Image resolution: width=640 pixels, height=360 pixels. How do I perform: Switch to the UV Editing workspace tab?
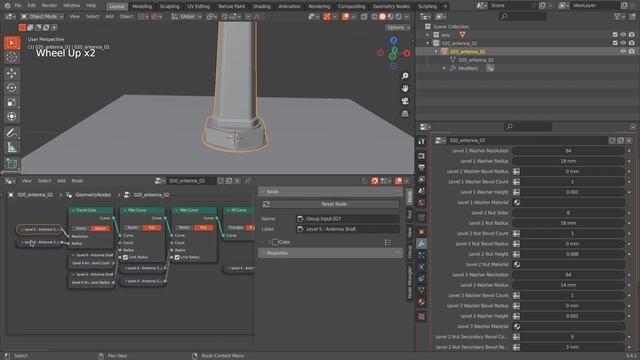click(x=198, y=7)
